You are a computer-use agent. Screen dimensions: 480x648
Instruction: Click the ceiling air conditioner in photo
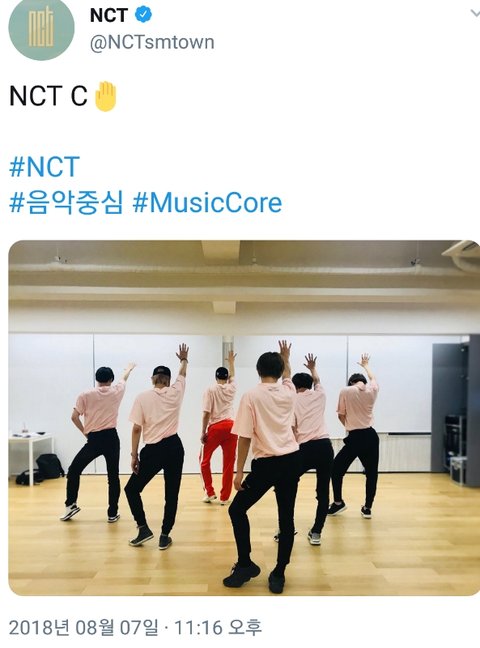pos(463,253)
